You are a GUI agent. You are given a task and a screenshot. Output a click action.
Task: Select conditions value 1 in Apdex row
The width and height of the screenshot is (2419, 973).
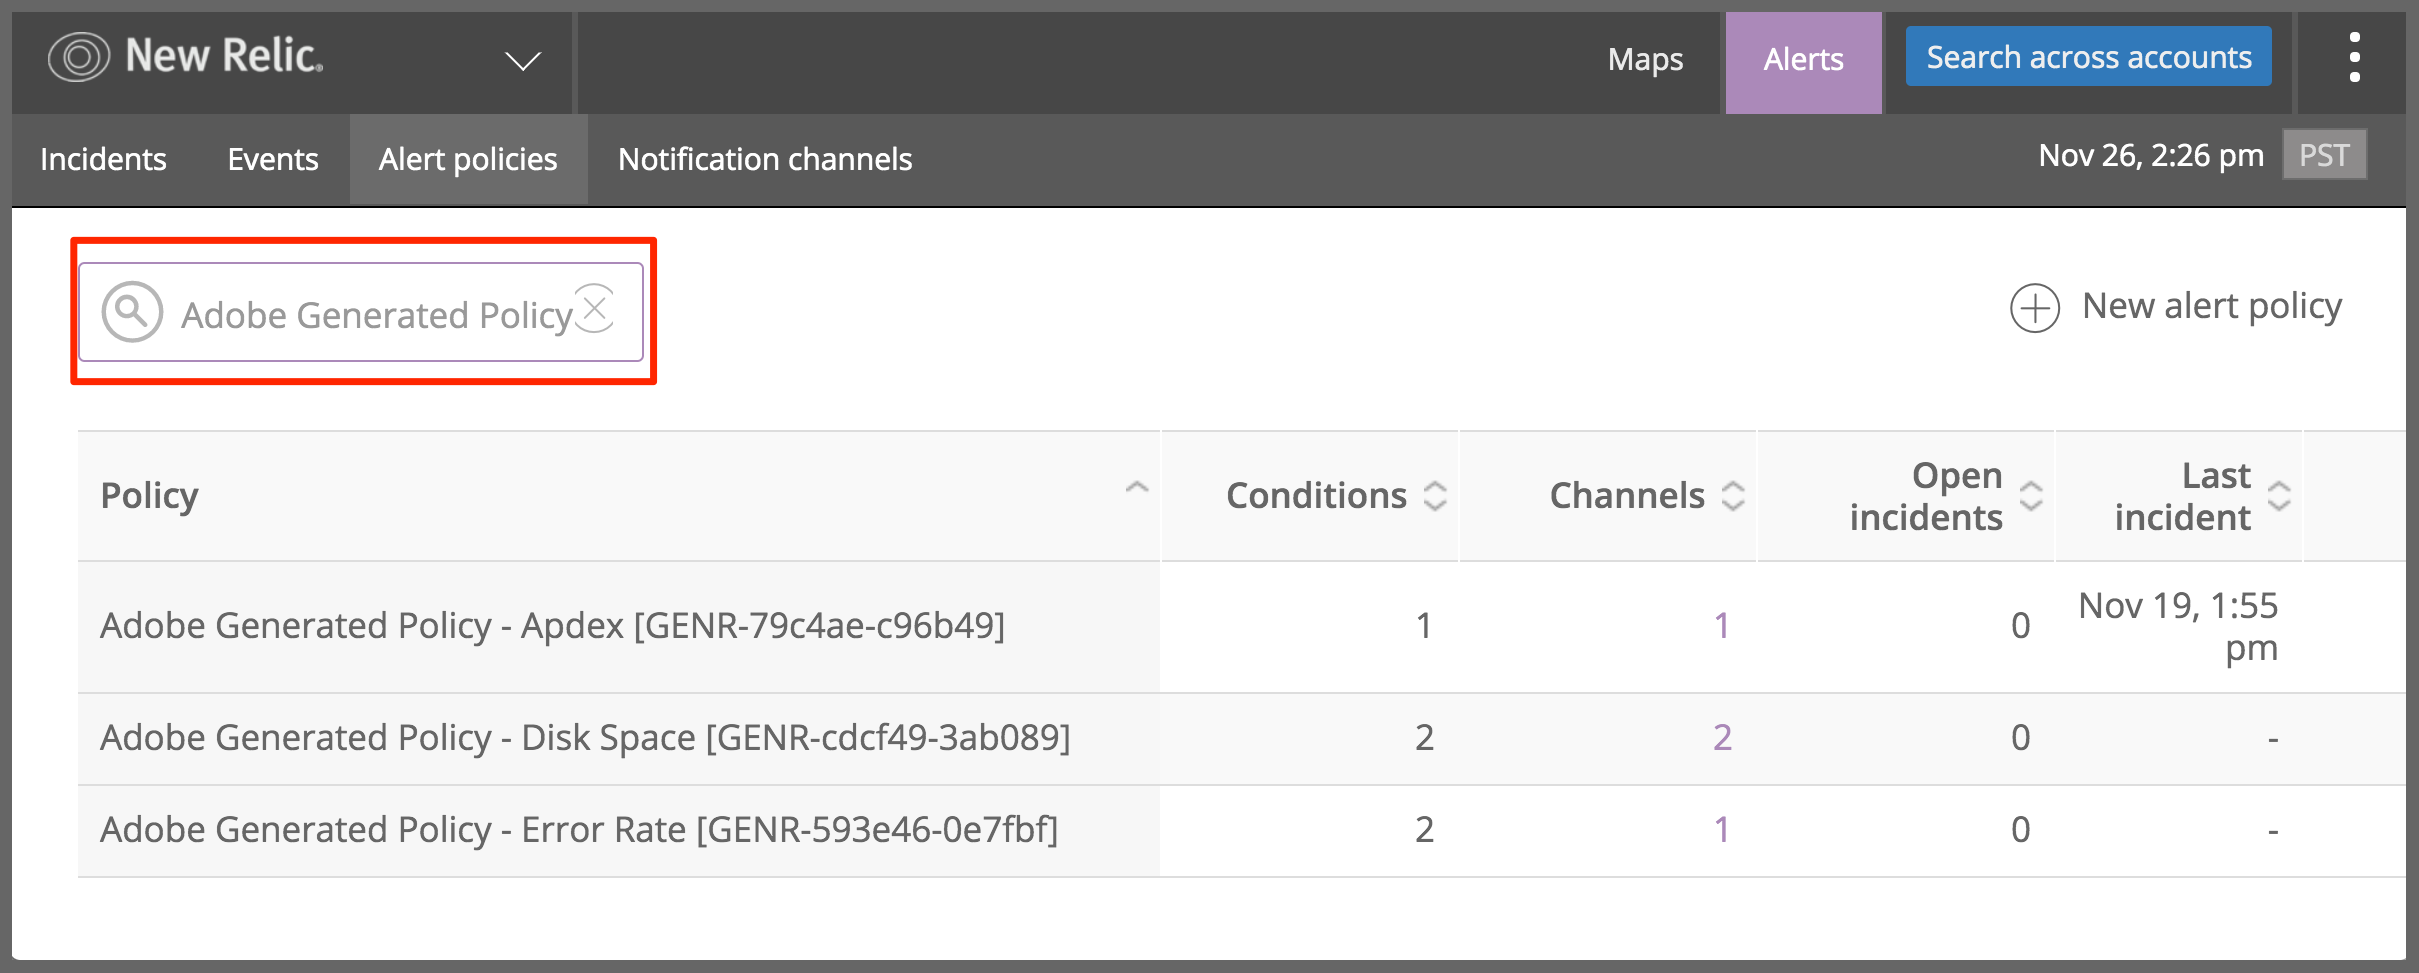click(x=1424, y=626)
